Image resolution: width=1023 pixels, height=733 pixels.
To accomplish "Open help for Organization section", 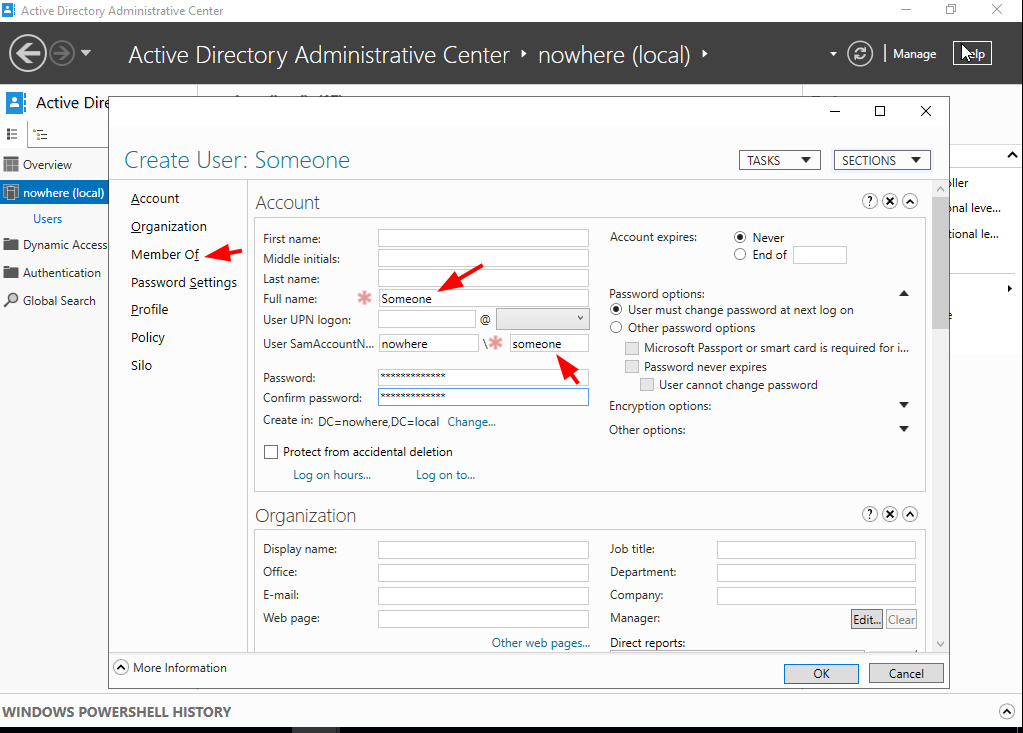I will [870, 515].
